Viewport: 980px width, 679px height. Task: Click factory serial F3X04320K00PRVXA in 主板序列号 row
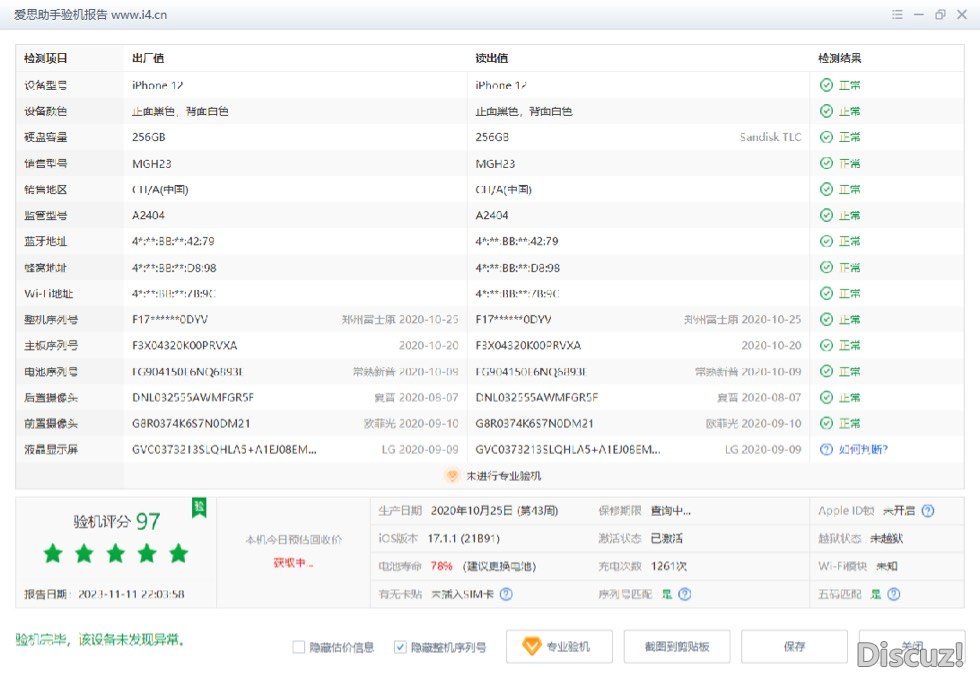tap(185, 345)
